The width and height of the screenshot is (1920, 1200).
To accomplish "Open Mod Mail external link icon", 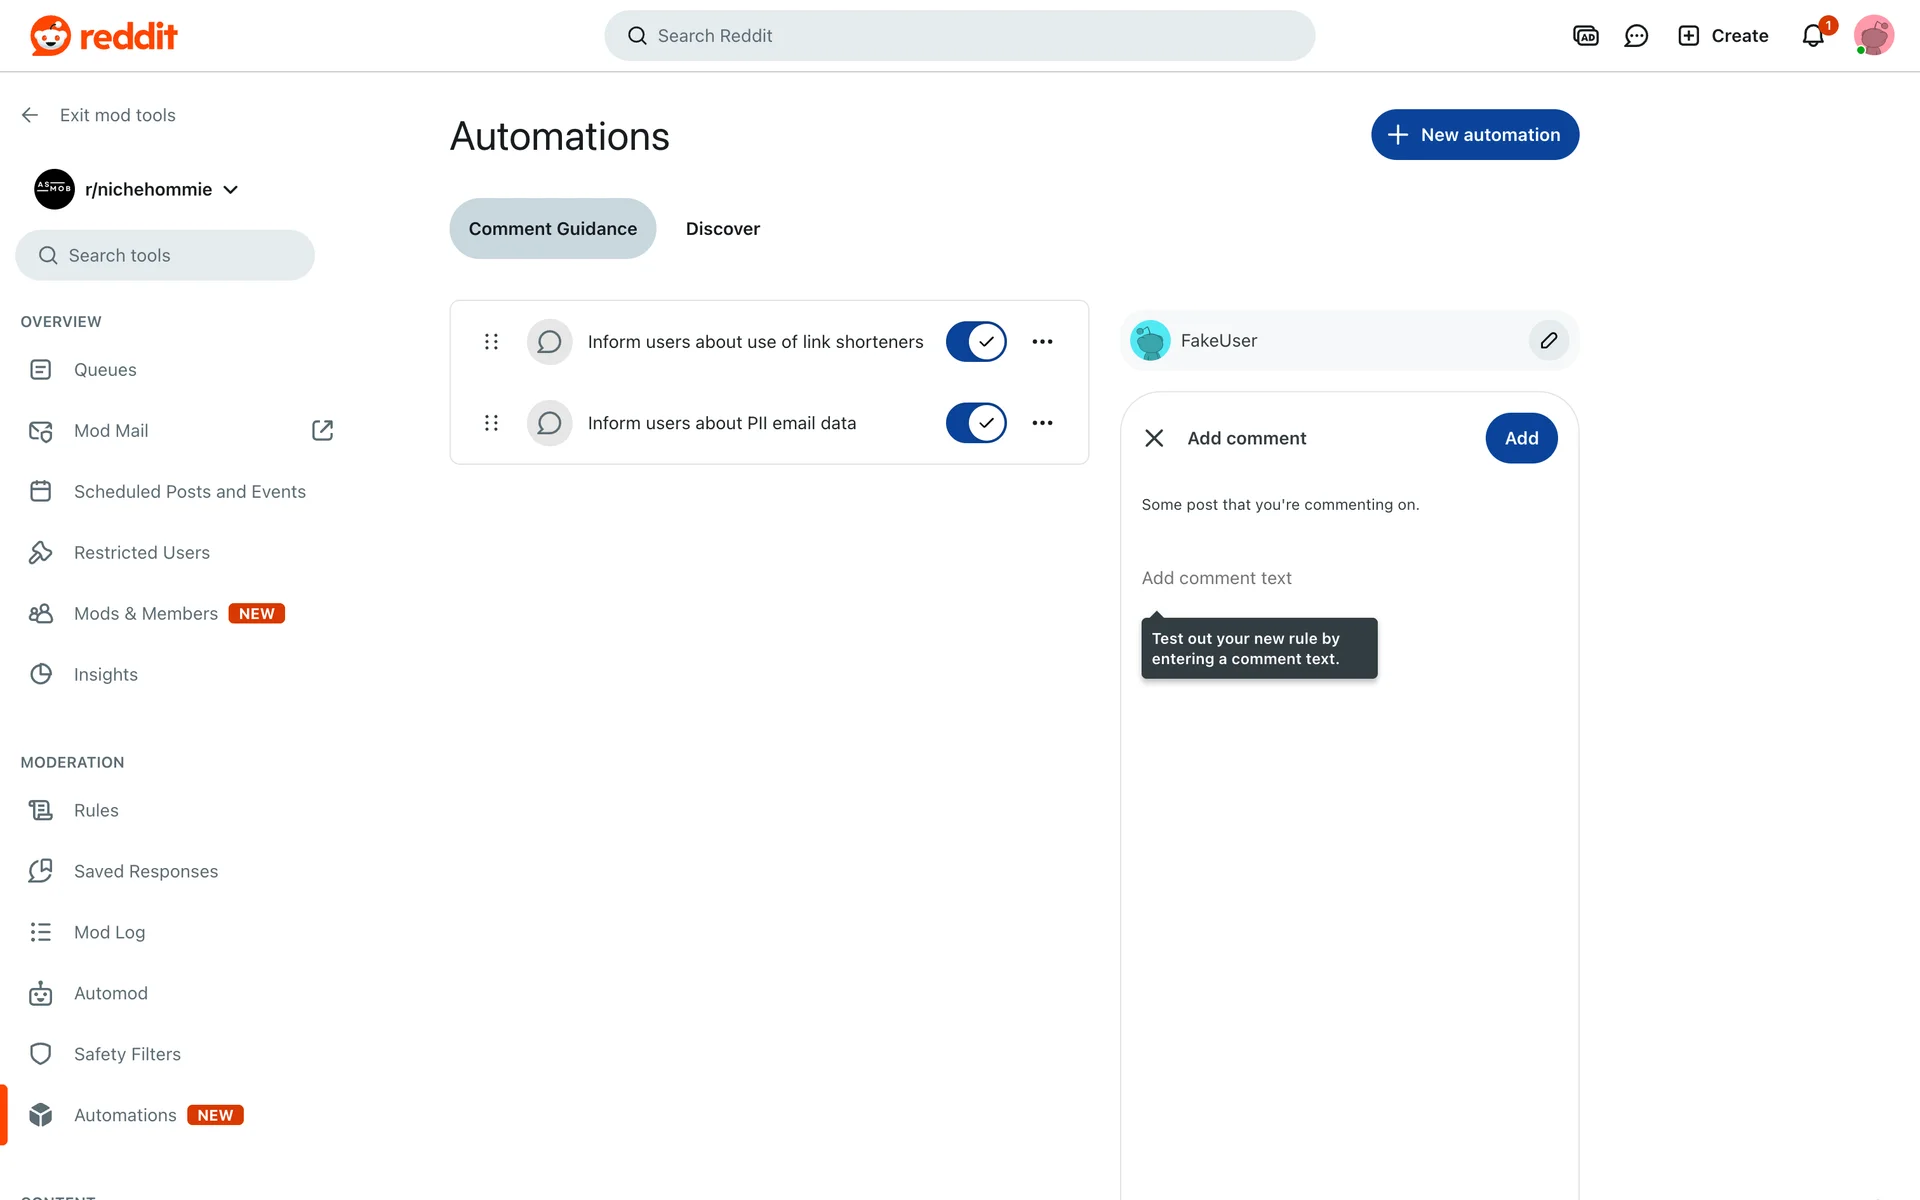I will tap(322, 431).
